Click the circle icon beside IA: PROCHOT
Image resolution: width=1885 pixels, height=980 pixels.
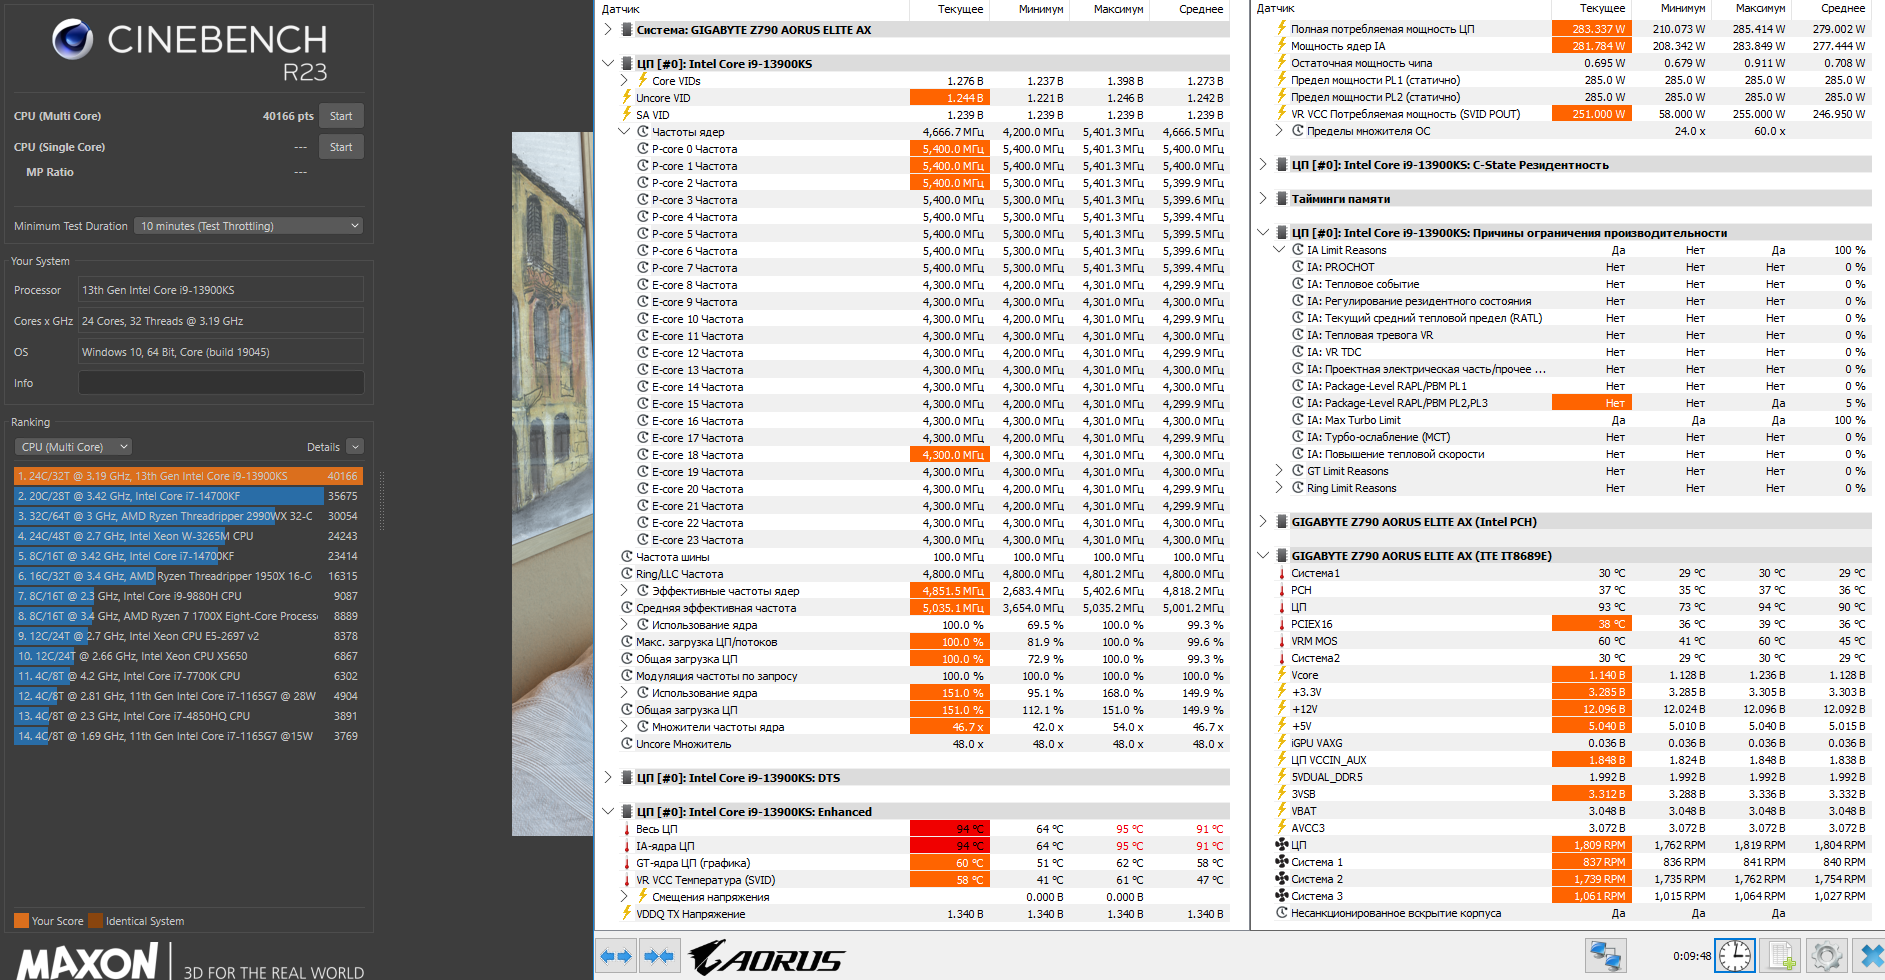pyautogui.click(x=1298, y=267)
